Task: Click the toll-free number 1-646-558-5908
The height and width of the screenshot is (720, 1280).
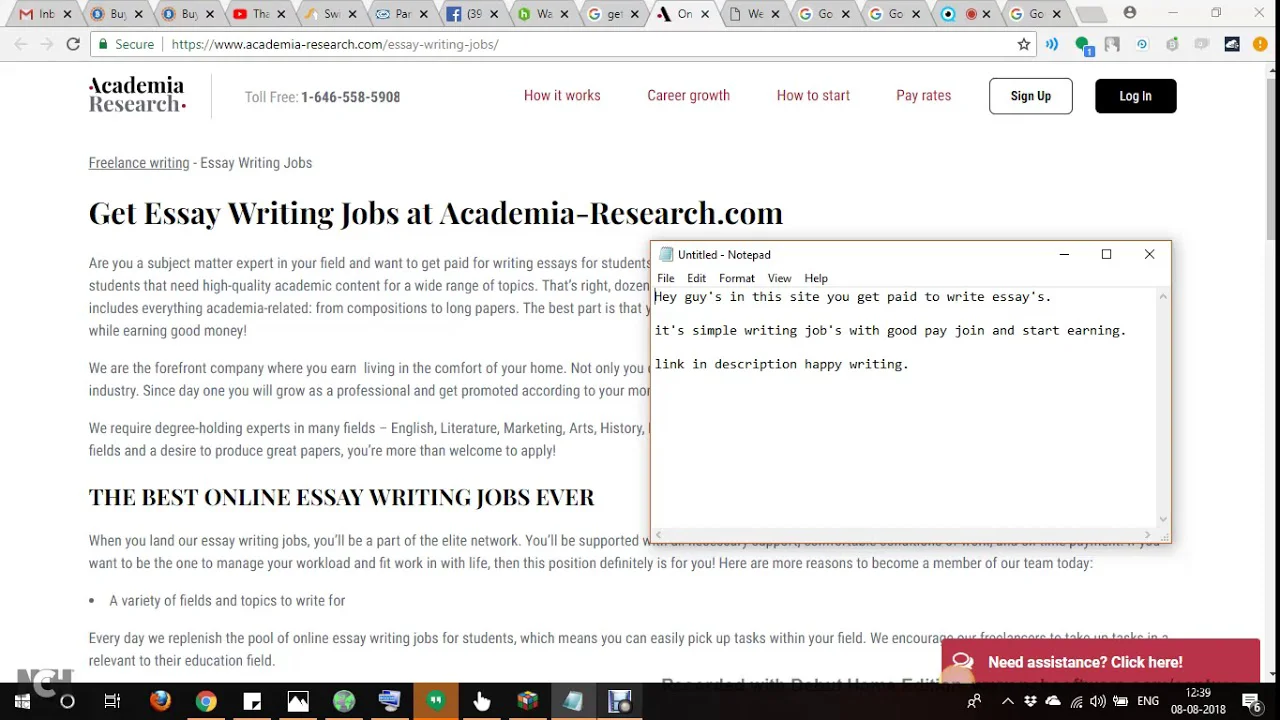Action: pos(350,97)
